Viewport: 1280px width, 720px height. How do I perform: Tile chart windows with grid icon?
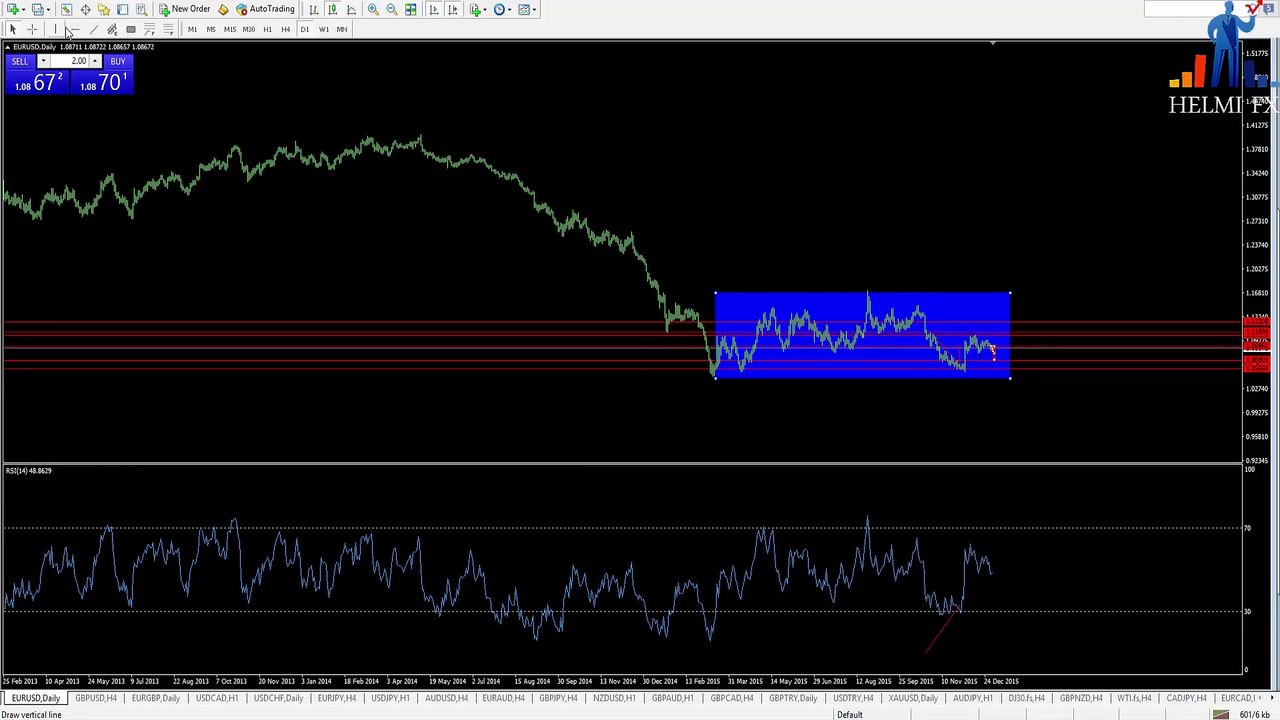click(411, 9)
